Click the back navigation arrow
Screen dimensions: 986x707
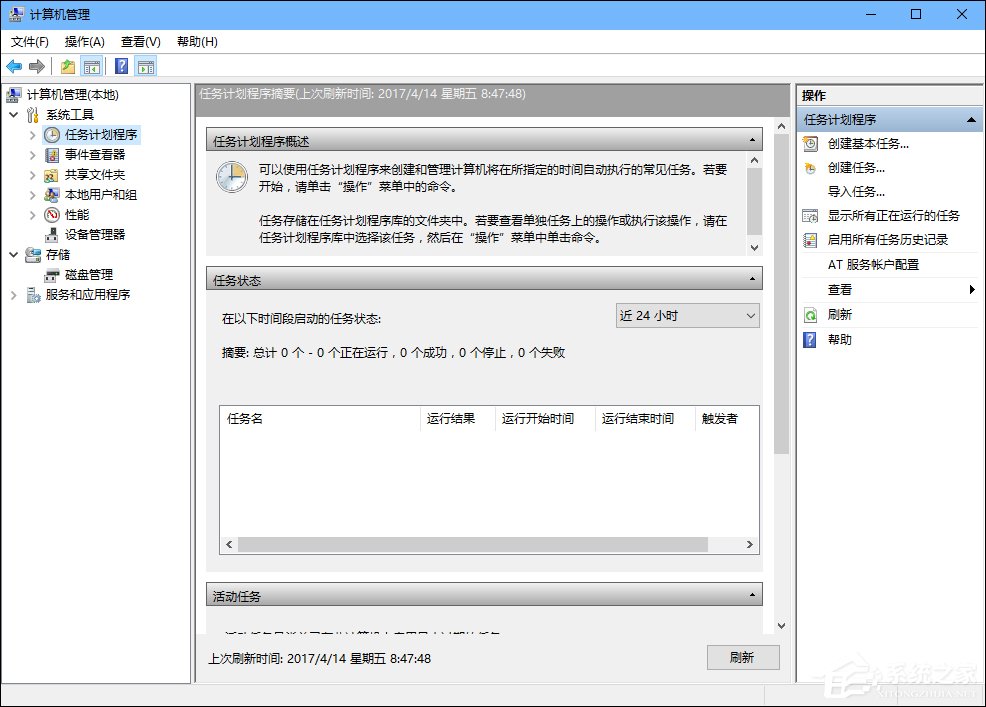(x=14, y=66)
